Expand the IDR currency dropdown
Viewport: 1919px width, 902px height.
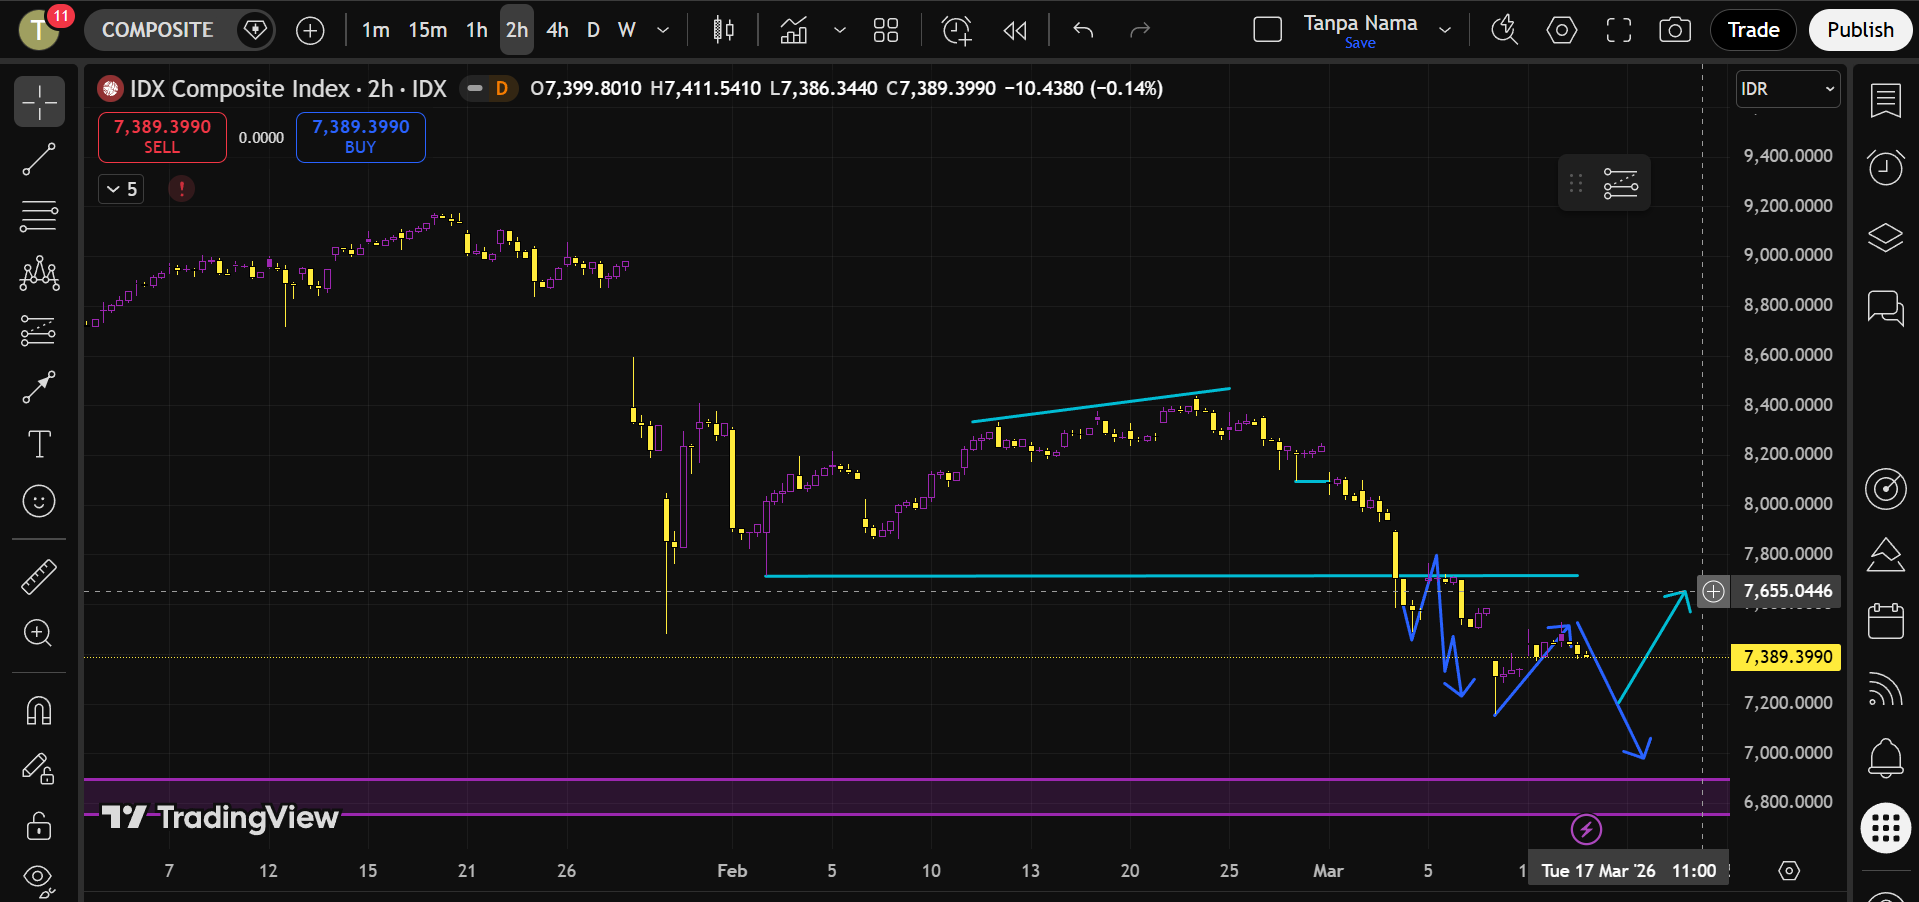click(x=1788, y=89)
